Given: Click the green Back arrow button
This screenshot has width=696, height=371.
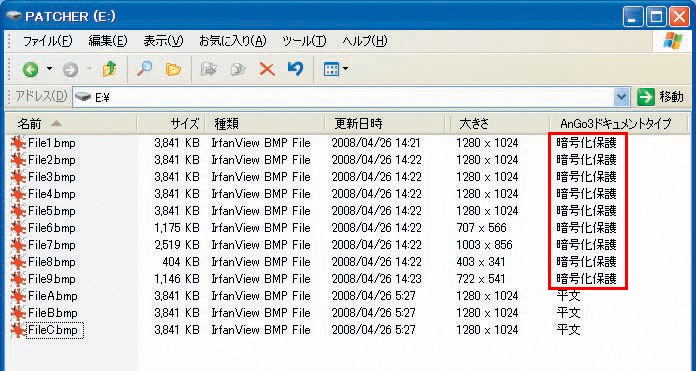Looking at the screenshot, I should coord(31,69).
